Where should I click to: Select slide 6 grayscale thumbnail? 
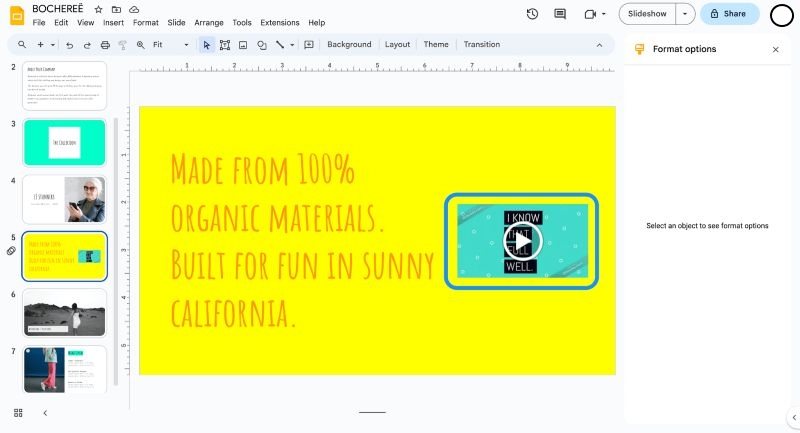pos(64,313)
